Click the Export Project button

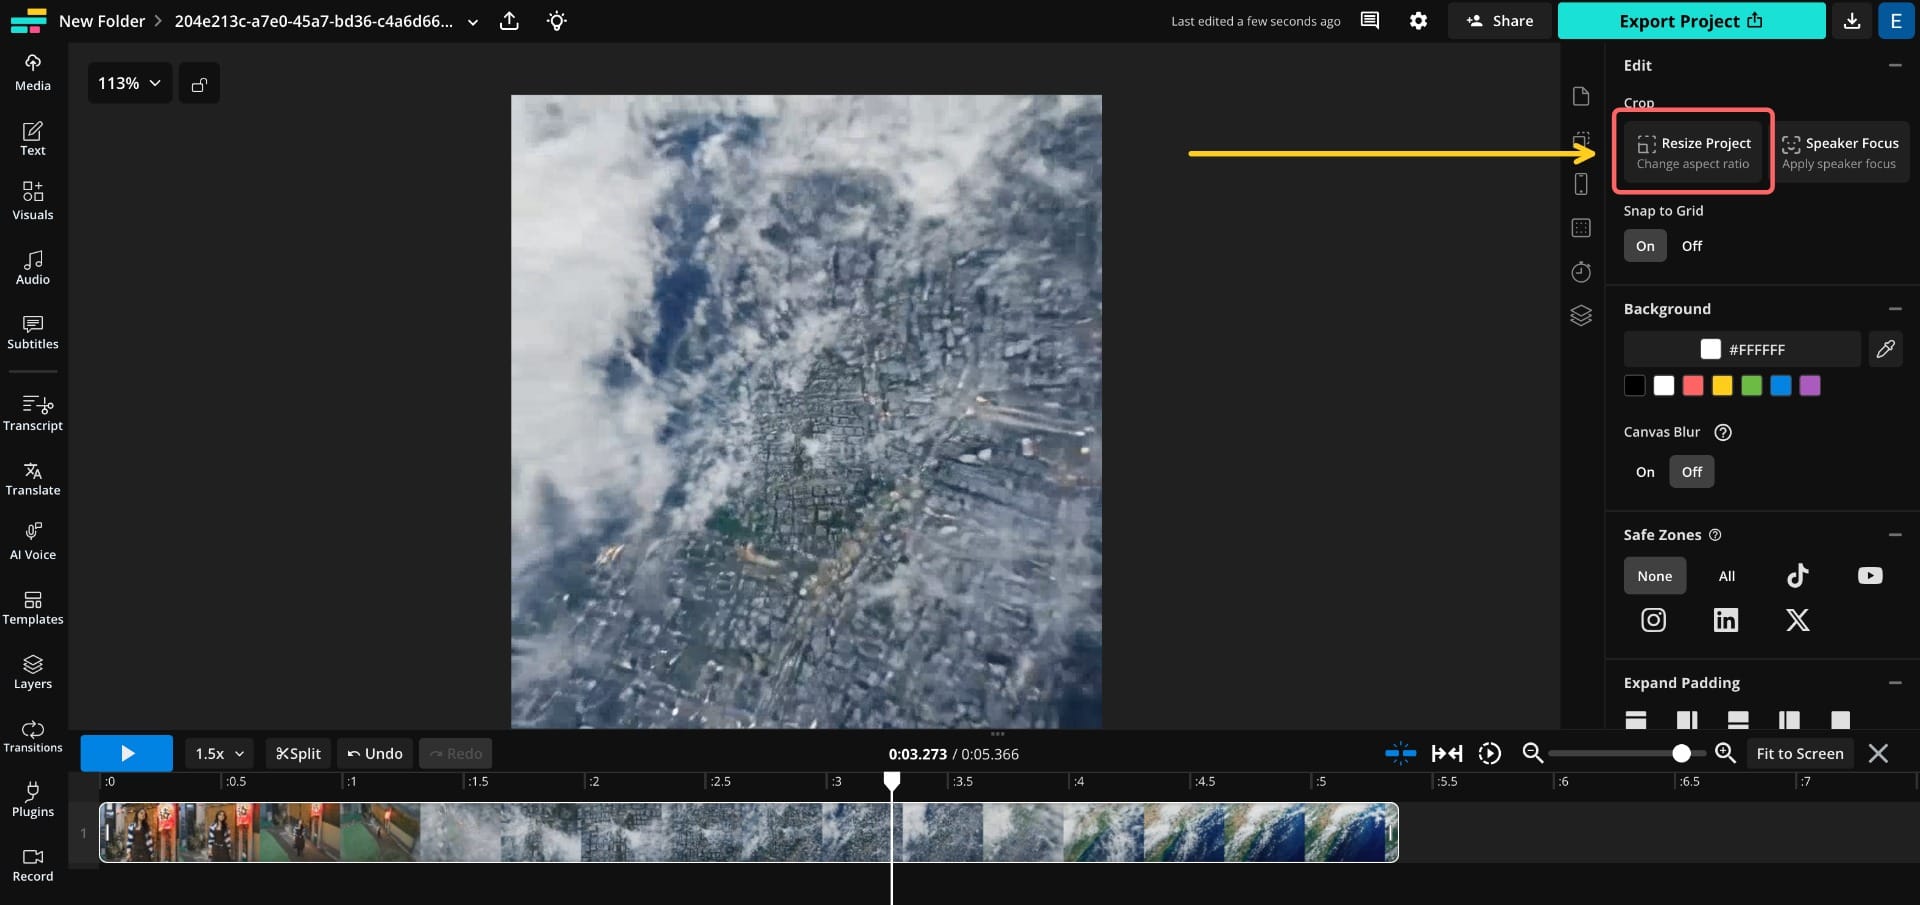coord(1690,21)
